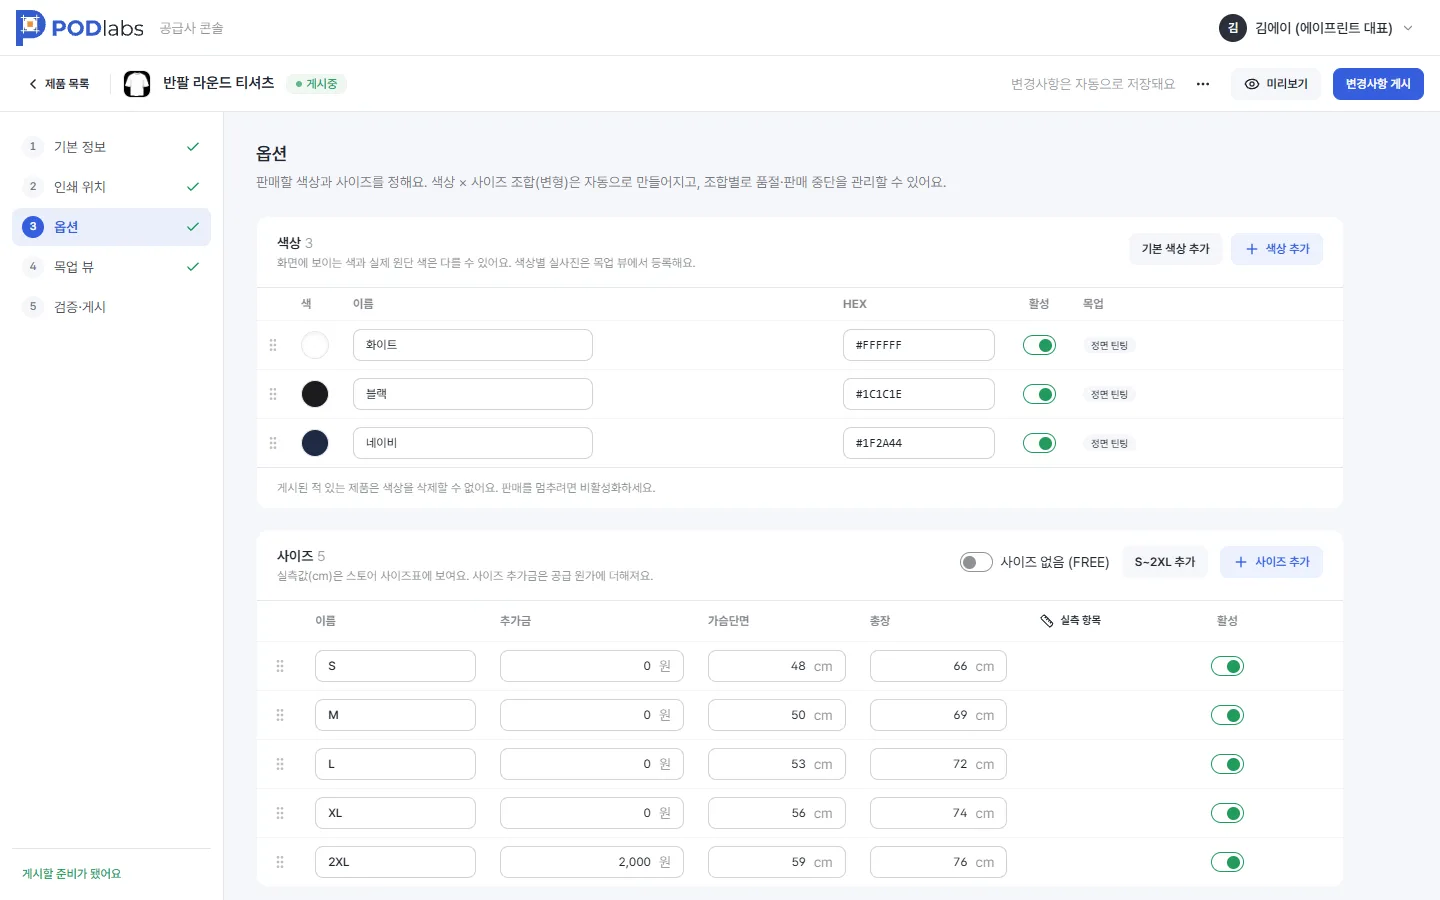Go to step 5 검증·게시
This screenshot has width=1440, height=900.
(111, 307)
